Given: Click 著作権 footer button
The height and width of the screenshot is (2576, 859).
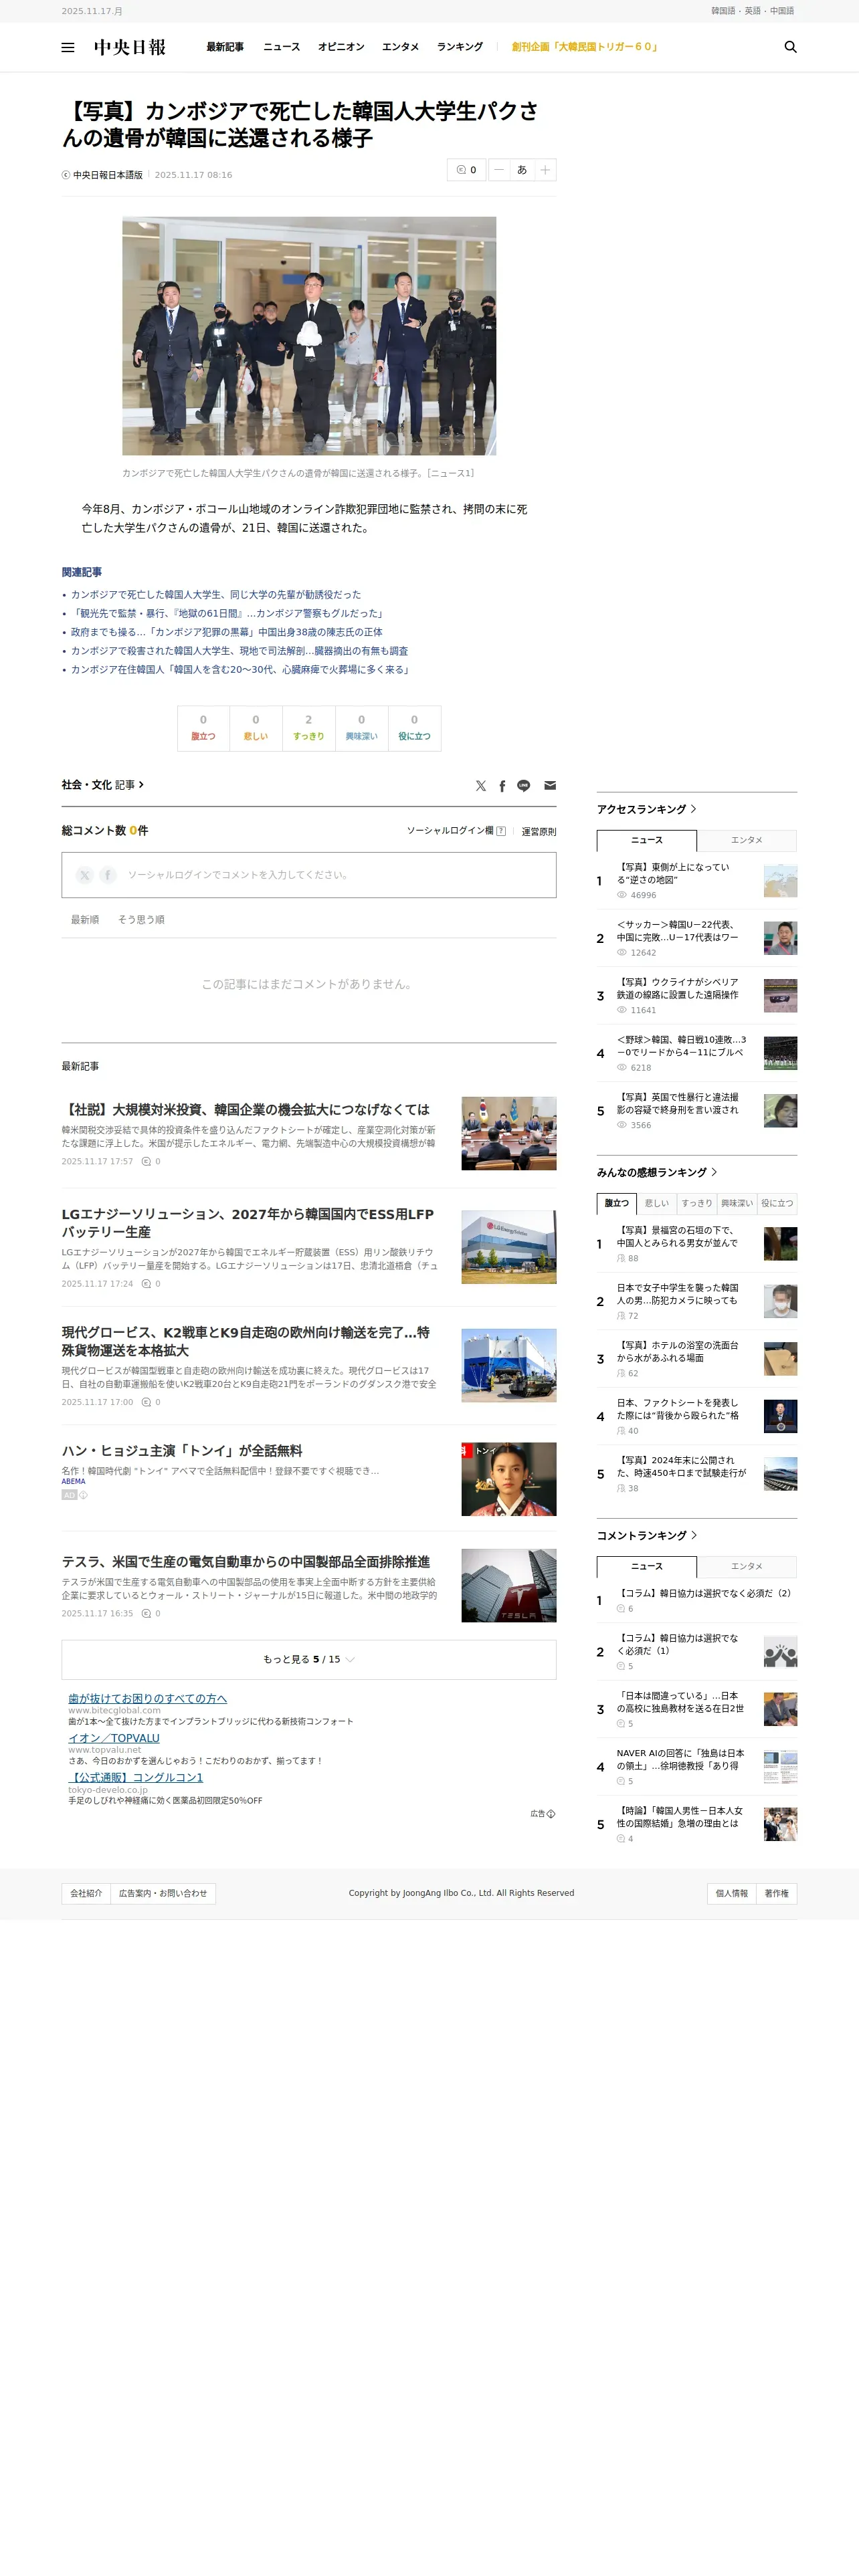Looking at the screenshot, I should (777, 1893).
